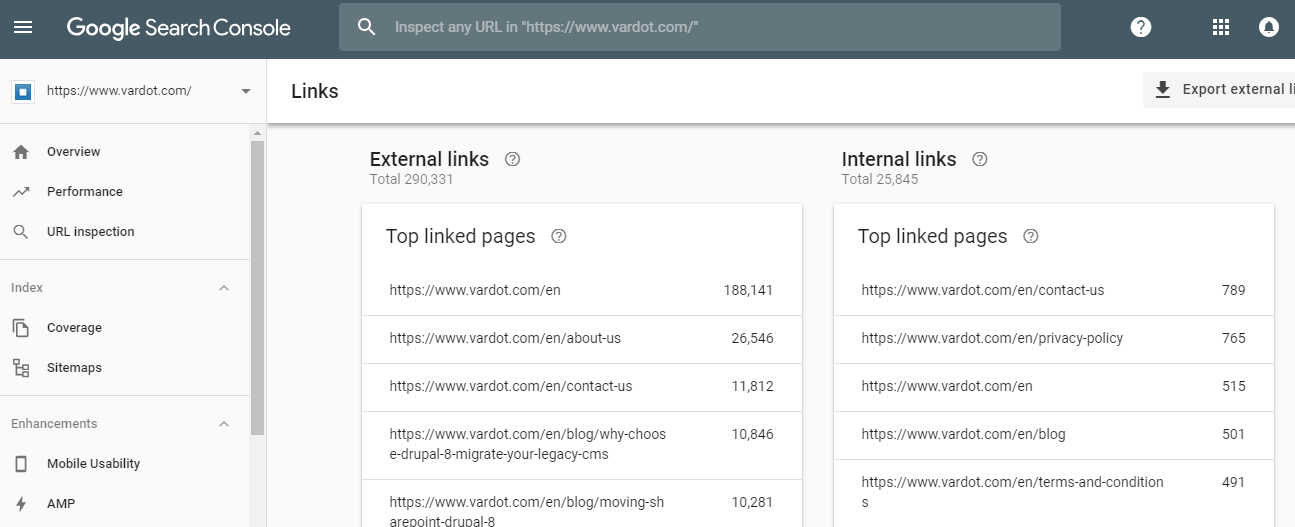Click the download icon on export button
Screen dimensions: 1295x527
tap(1162, 90)
